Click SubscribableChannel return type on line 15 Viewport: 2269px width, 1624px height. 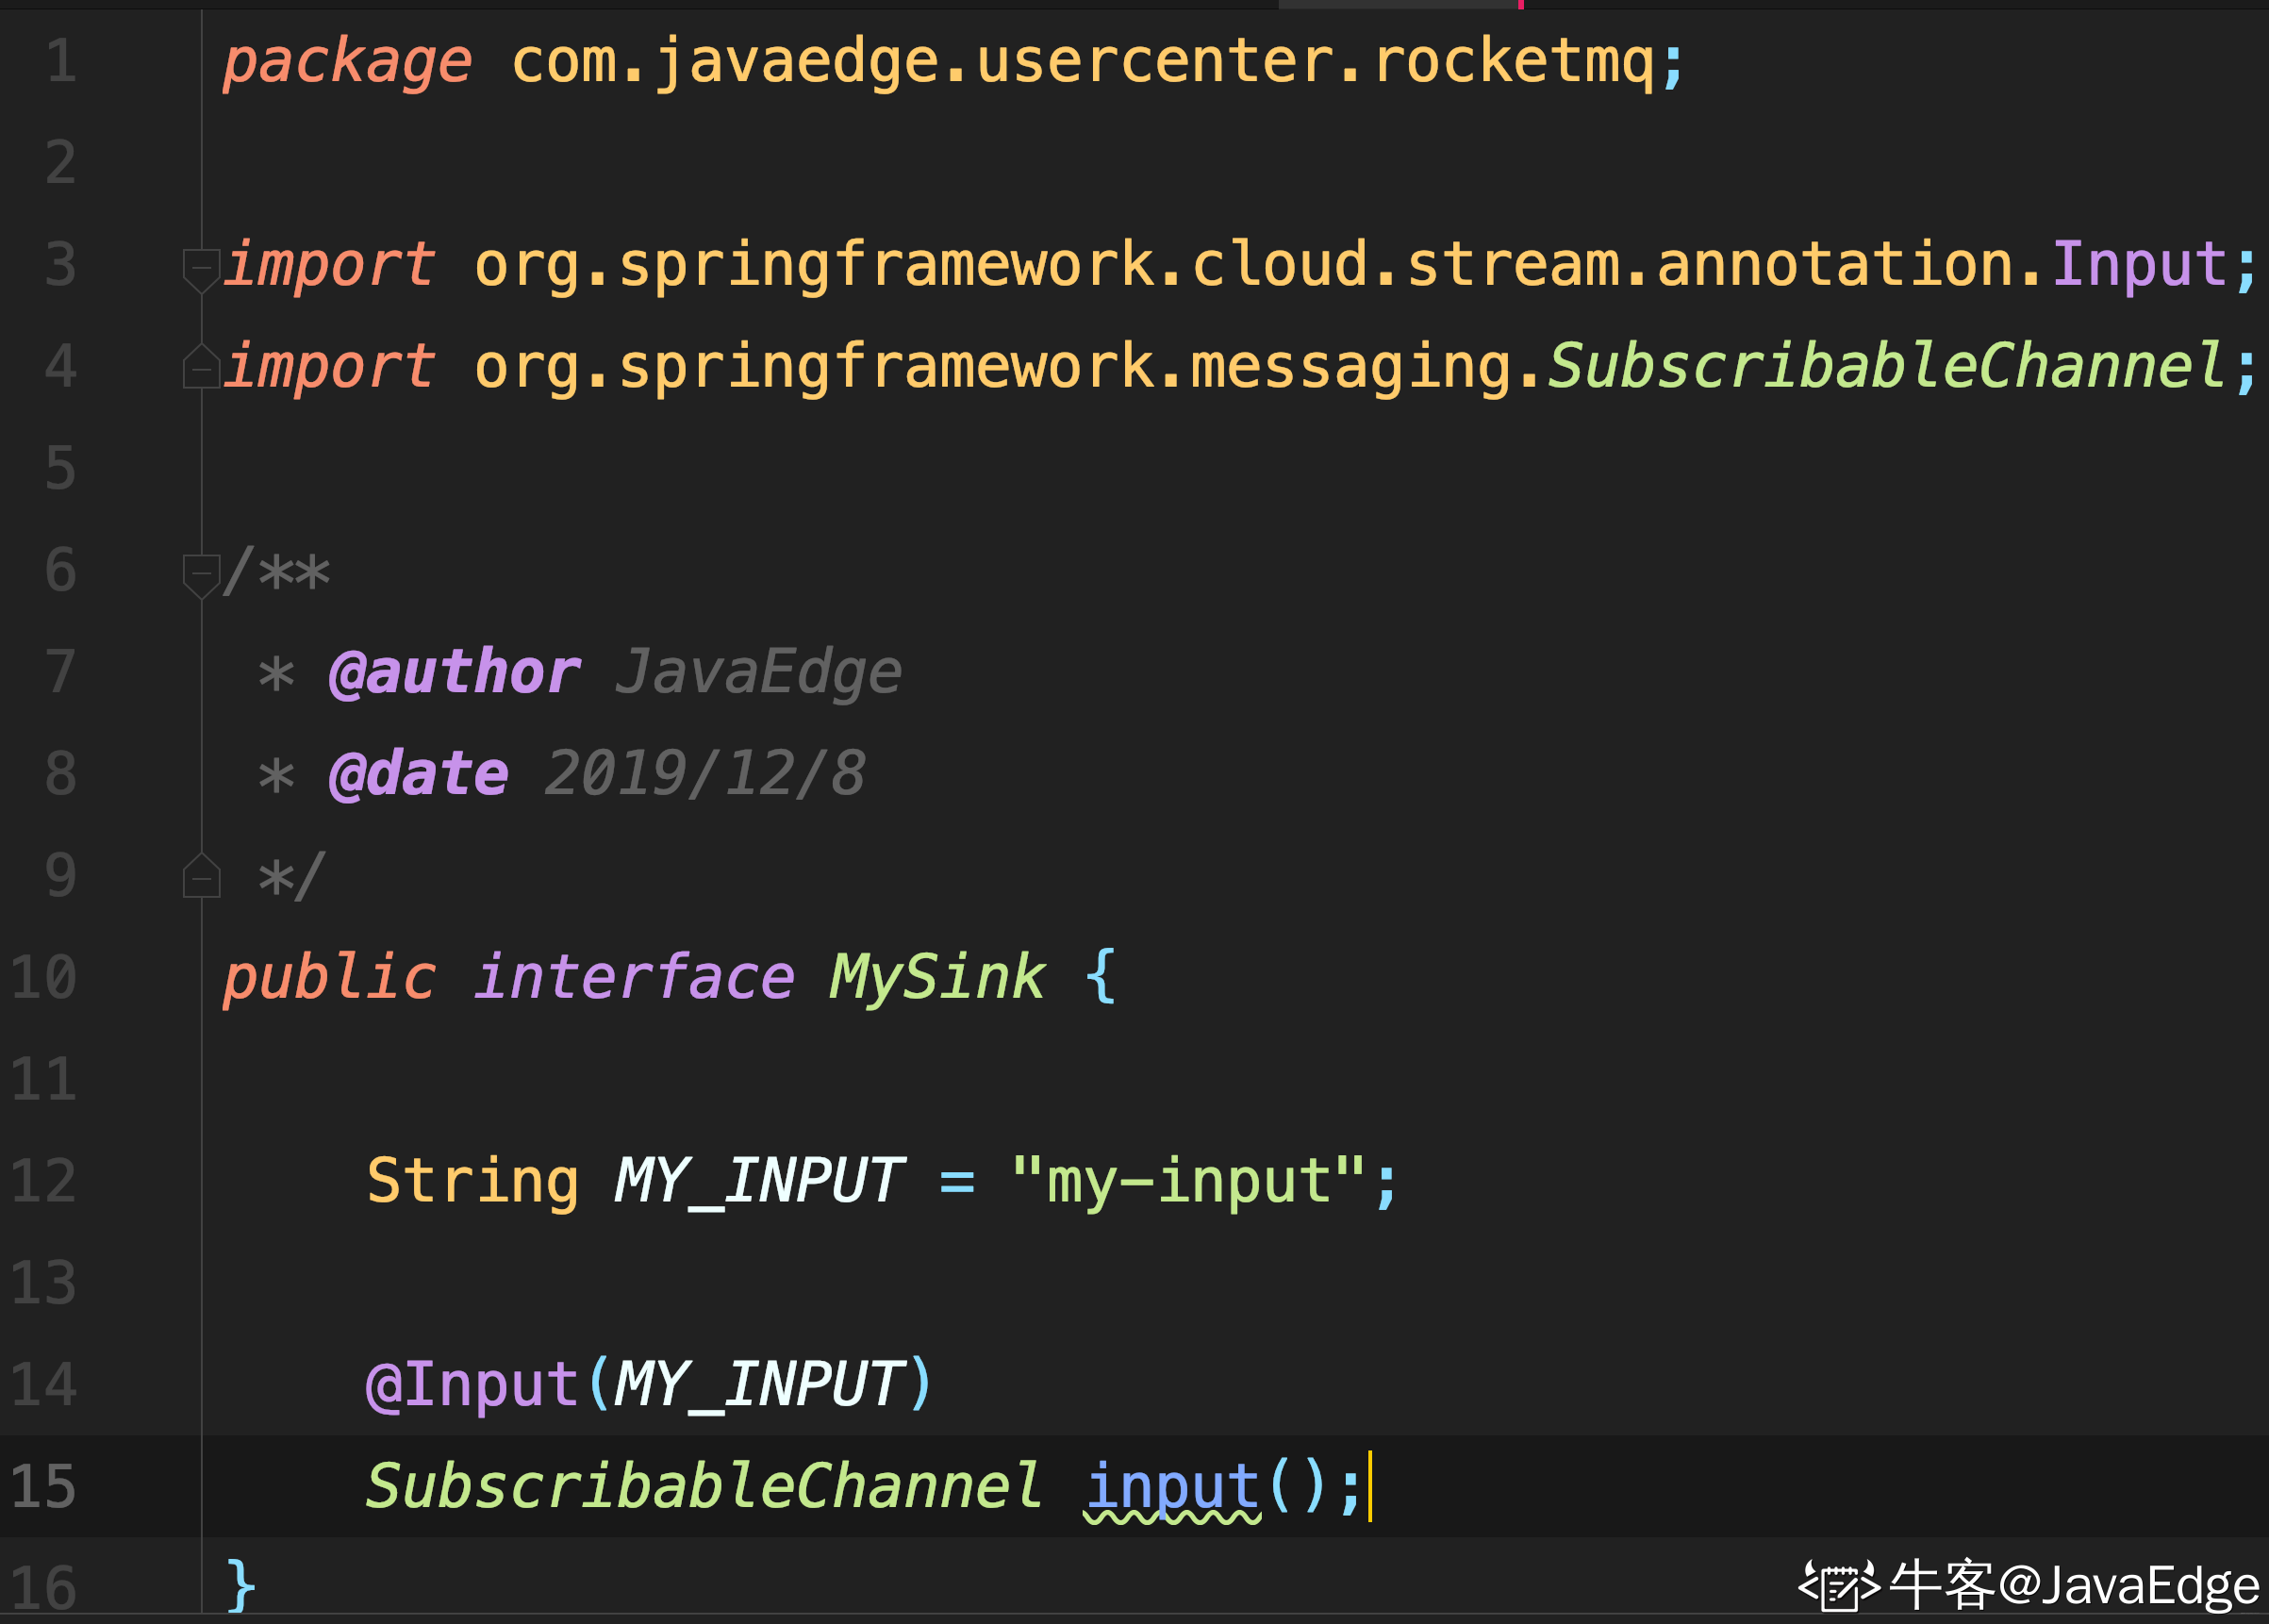tap(703, 1487)
